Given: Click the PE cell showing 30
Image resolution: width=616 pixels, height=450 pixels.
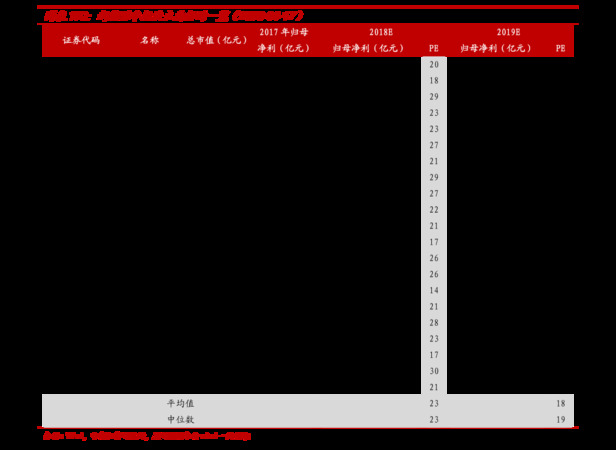Looking at the screenshot, I should pos(434,371).
